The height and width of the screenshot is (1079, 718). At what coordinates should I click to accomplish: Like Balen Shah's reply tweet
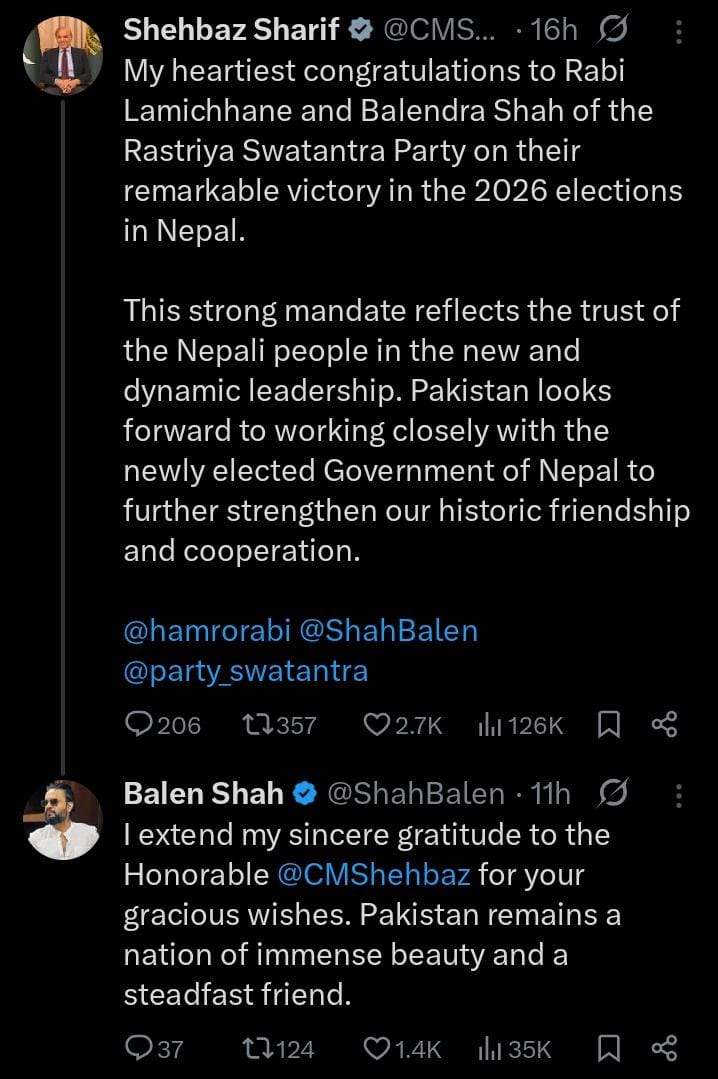[x=376, y=1048]
